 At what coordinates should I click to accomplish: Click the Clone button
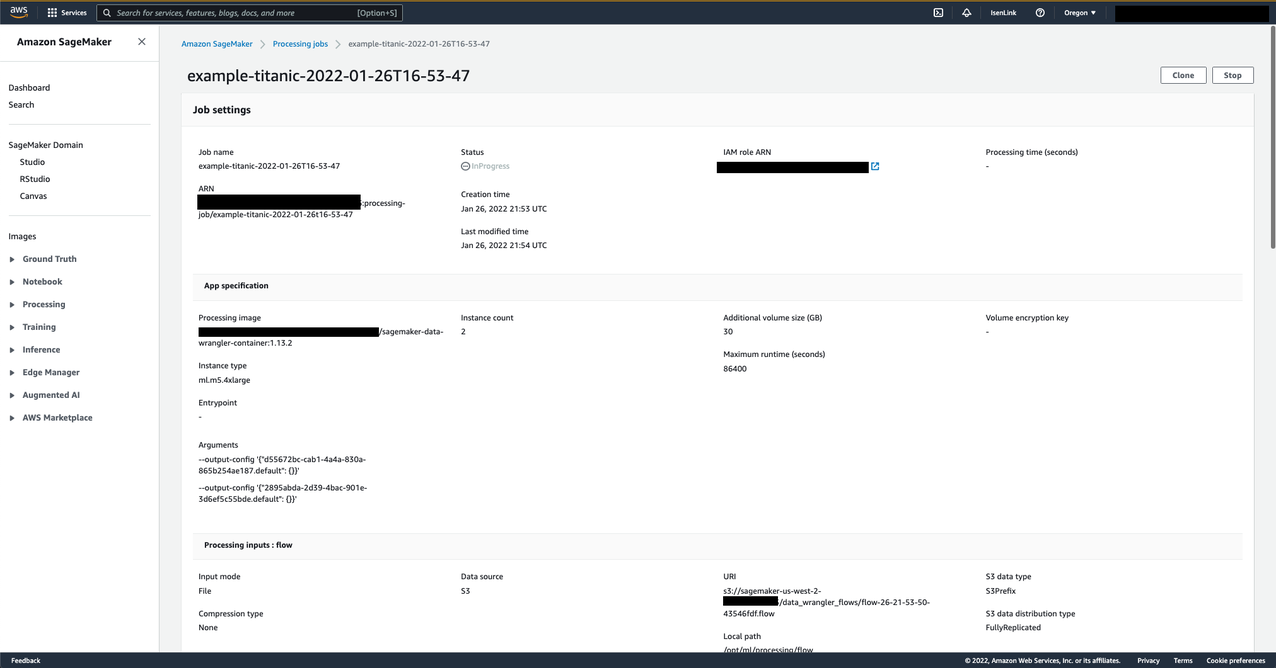(x=1183, y=75)
